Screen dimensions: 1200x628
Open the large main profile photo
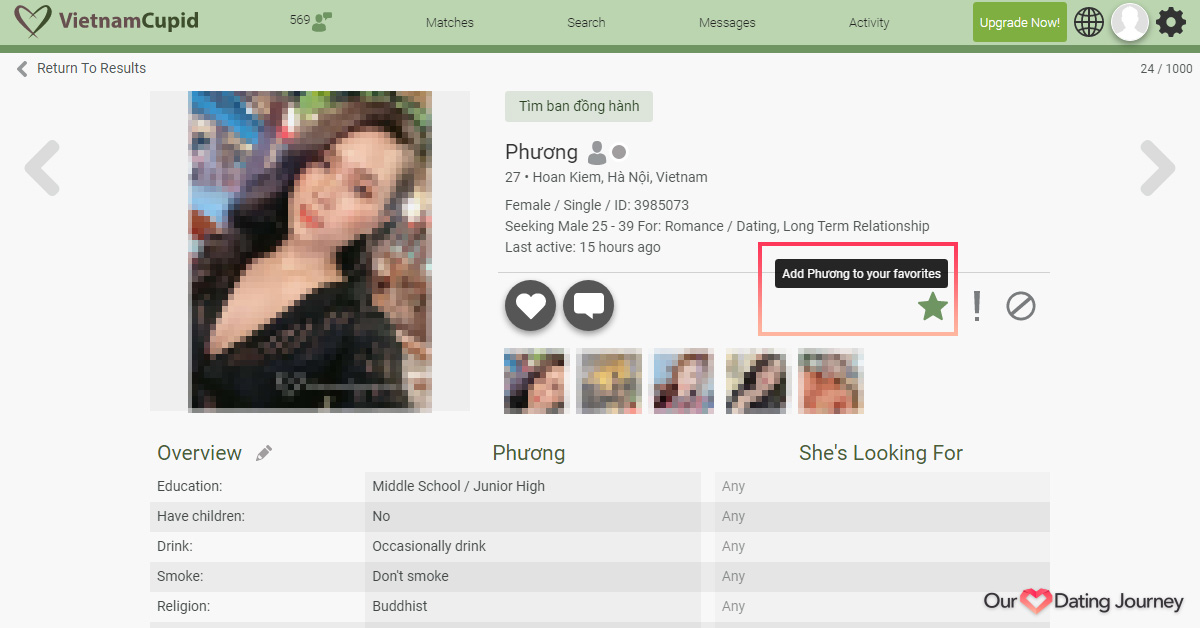tap(310, 251)
